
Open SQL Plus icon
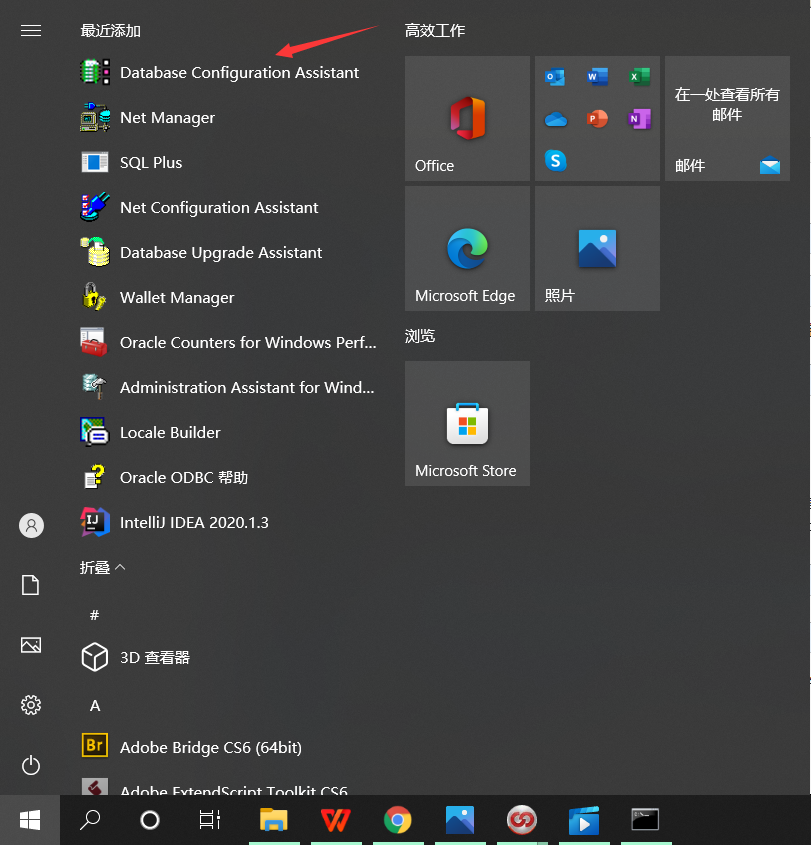click(x=95, y=162)
